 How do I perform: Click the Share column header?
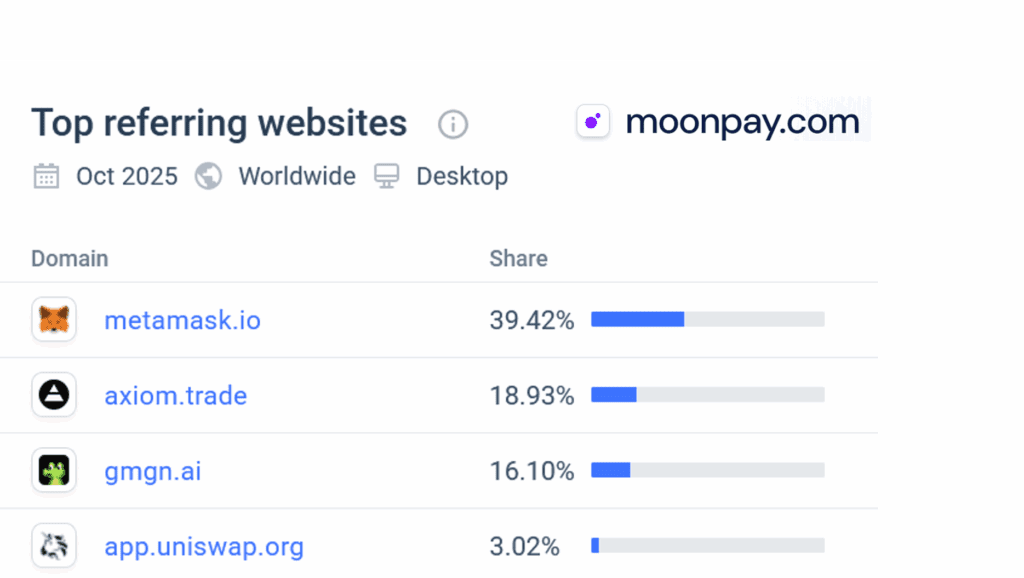[x=518, y=258]
